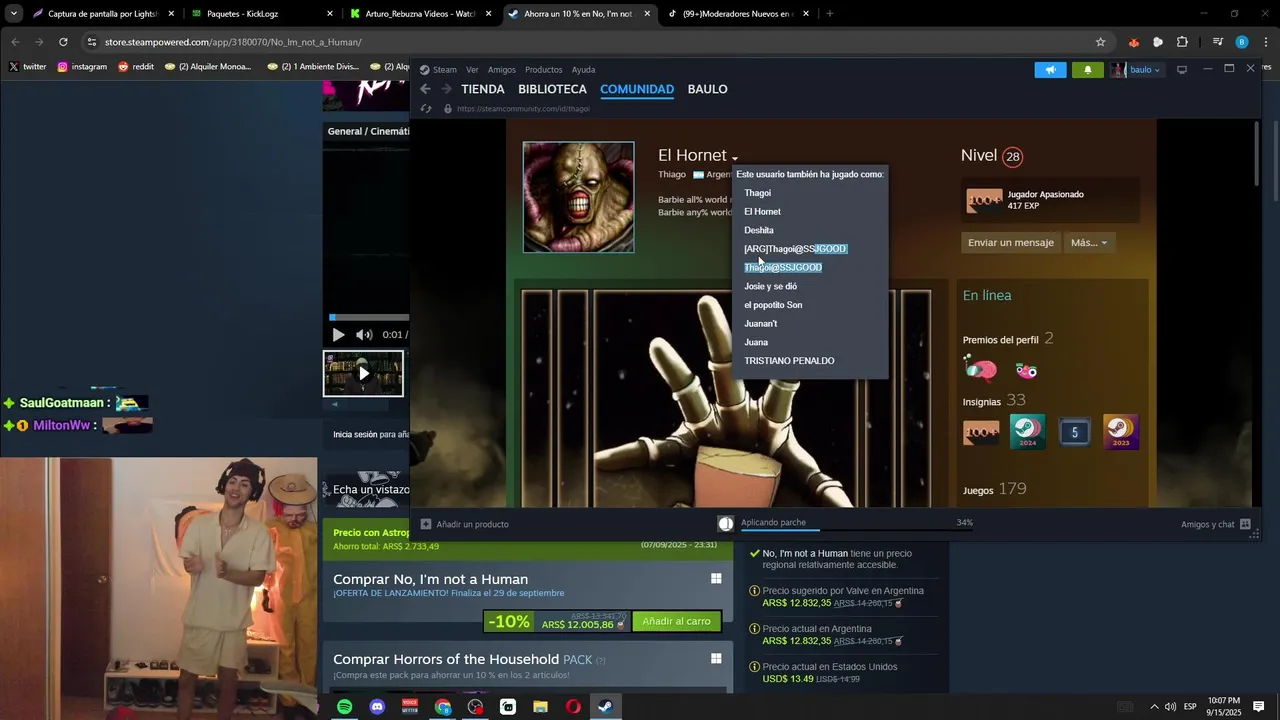Expand El Hornet name history arrow
1280x720 pixels.
[734, 158]
